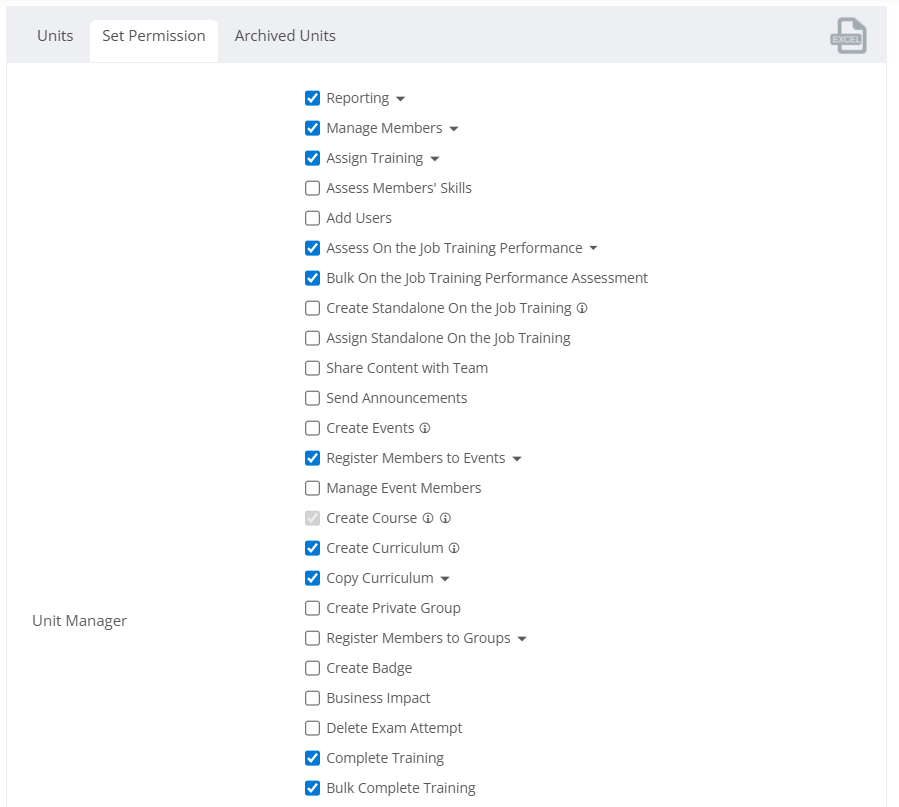The image size is (899, 807).
Task: Export permissions using the Excel icon
Action: [x=848, y=36]
